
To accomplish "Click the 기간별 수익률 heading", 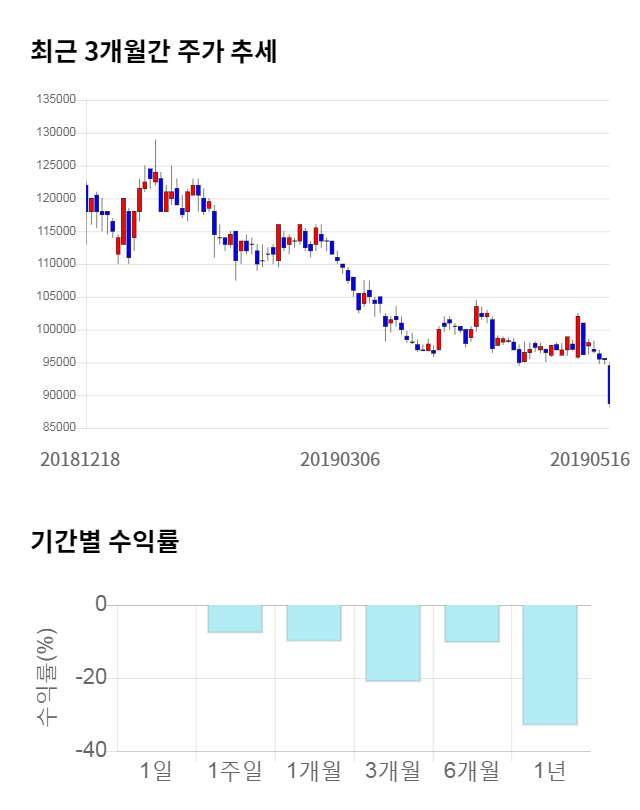I will tap(104, 542).
